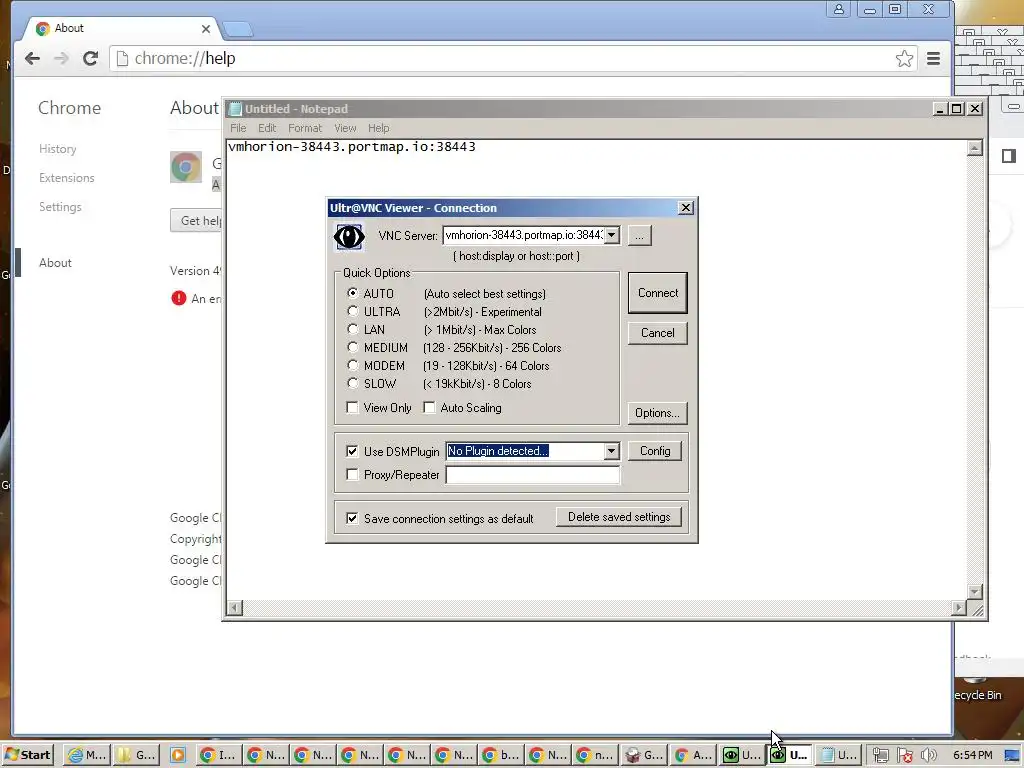
Task: Select the LAN quick option
Action: (353, 329)
